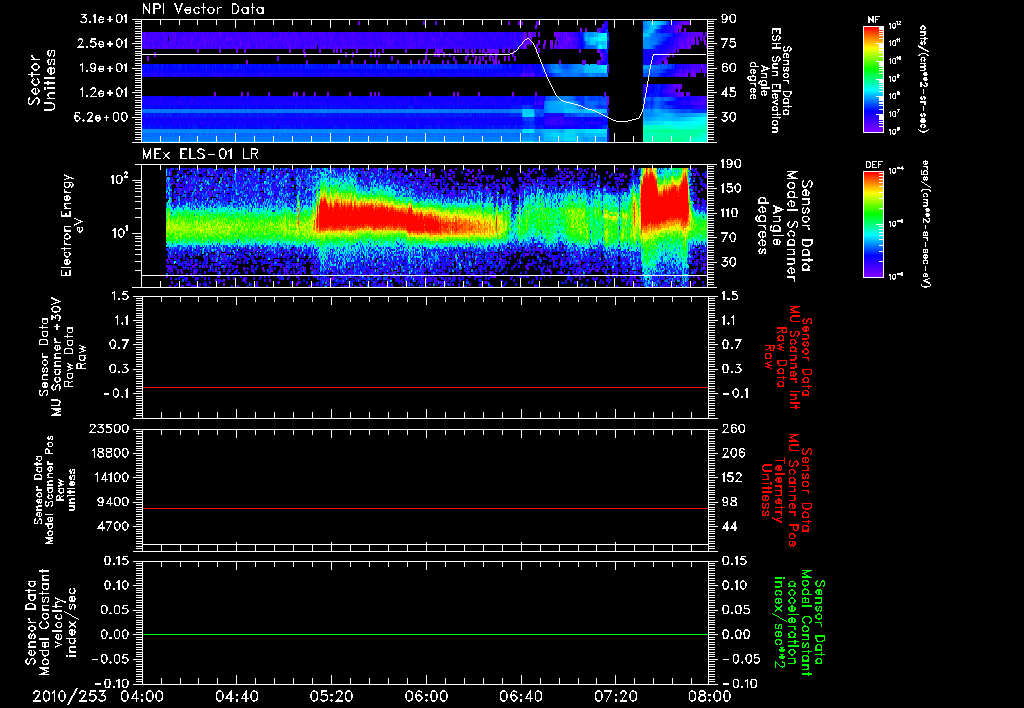
Task: Click the '60' sun elevation tick label
Action: (x=729, y=68)
